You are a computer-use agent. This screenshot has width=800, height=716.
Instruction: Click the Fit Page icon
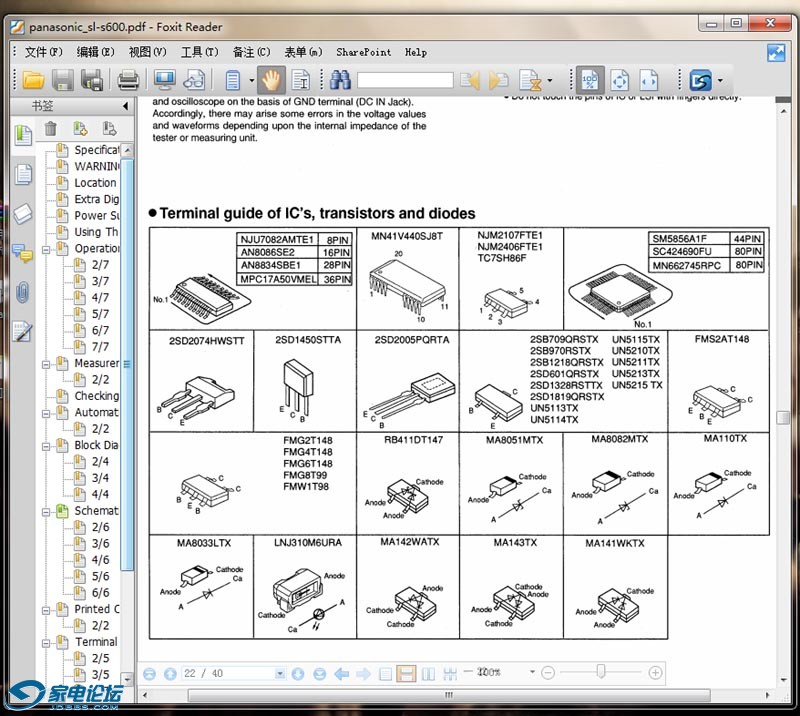619,80
